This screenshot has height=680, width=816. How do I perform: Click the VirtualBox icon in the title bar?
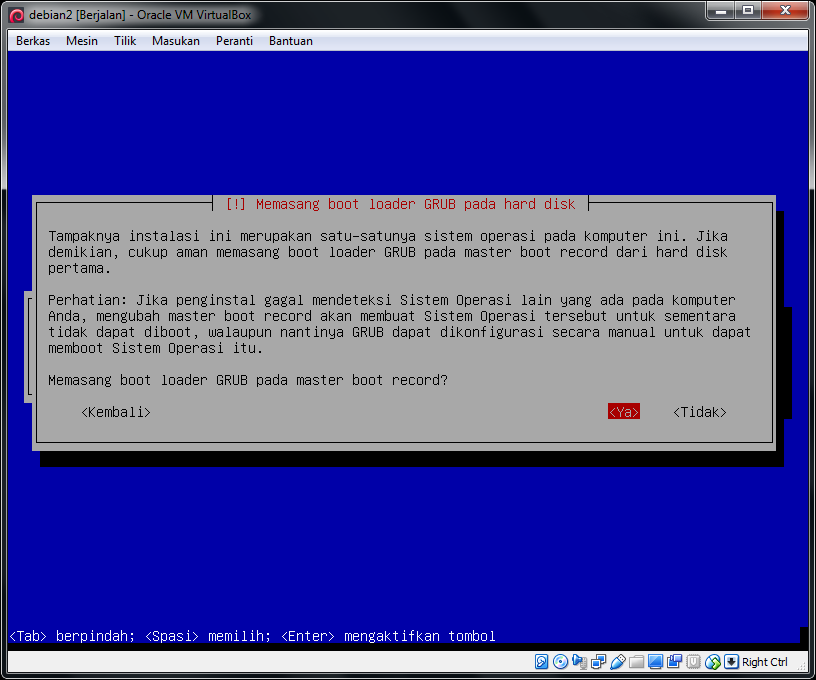(x=17, y=15)
